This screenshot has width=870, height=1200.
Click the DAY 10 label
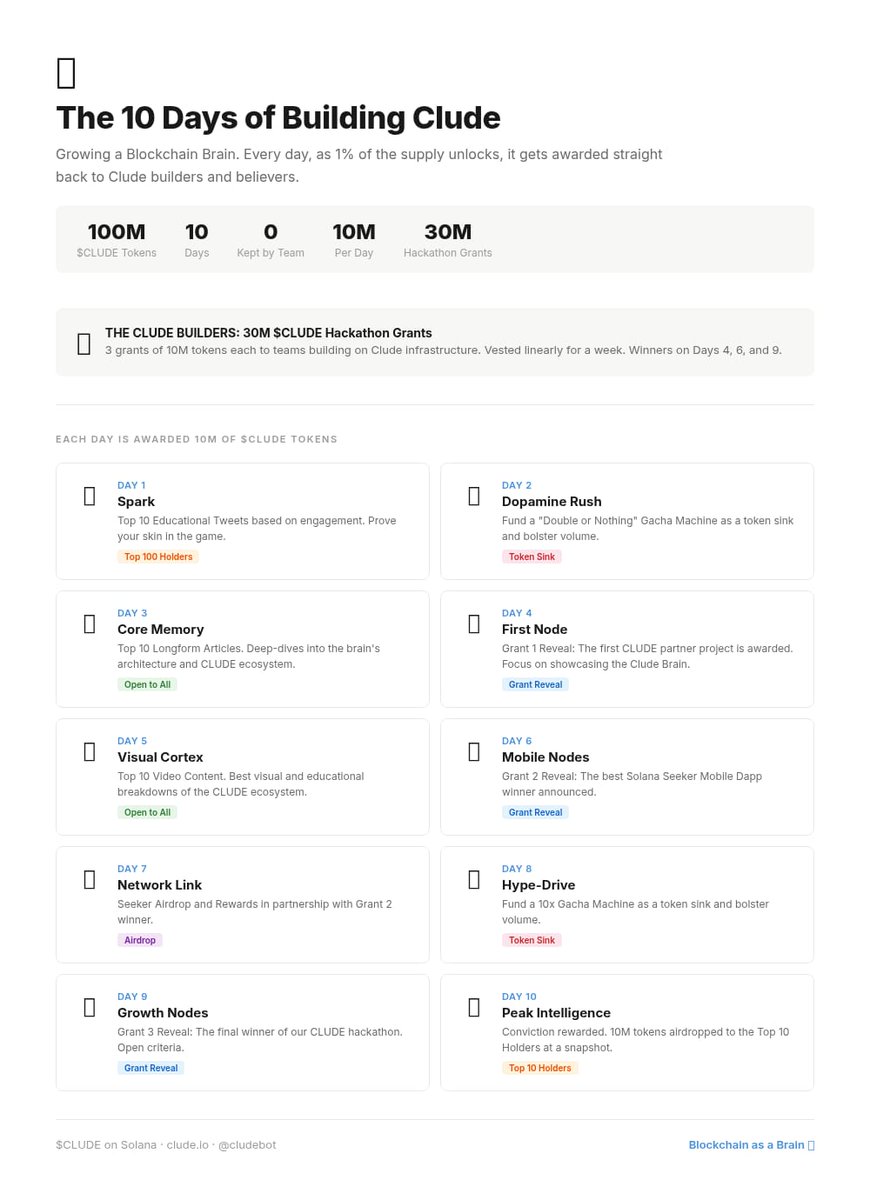click(519, 997)
